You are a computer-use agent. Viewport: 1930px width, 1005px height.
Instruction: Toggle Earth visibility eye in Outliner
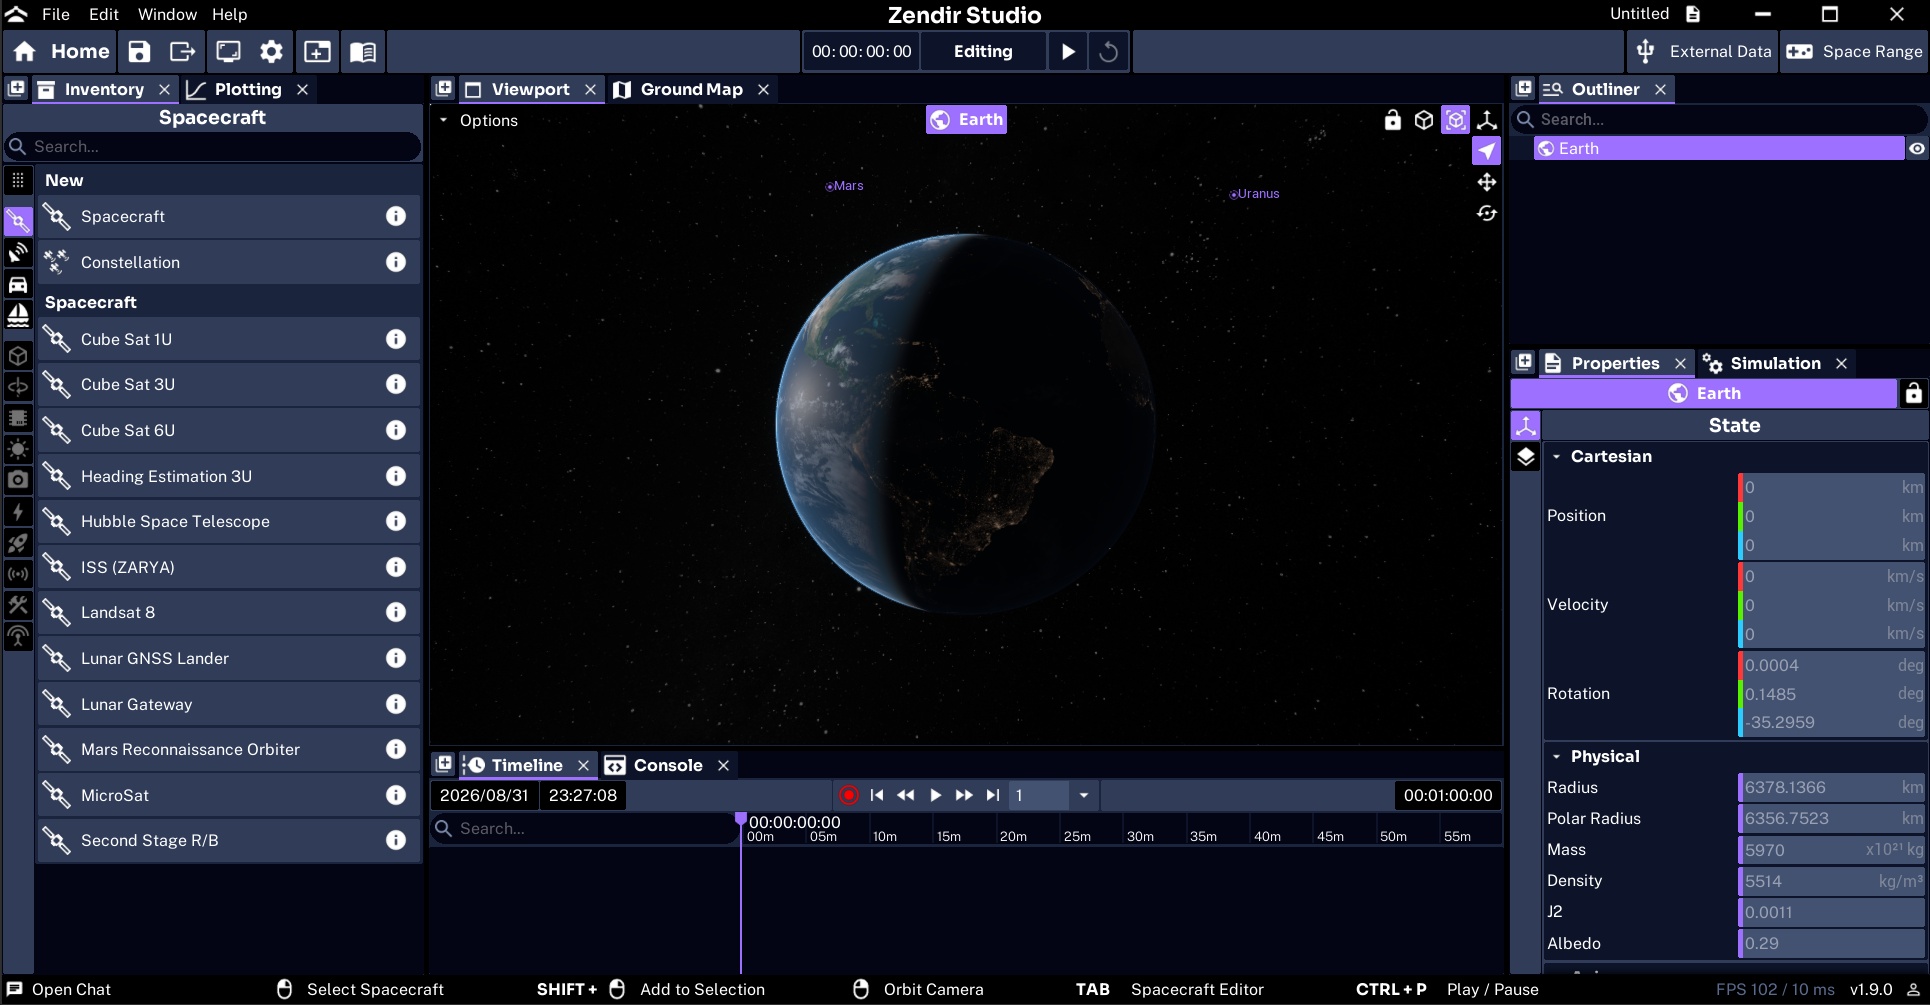tap(1917, 149)
